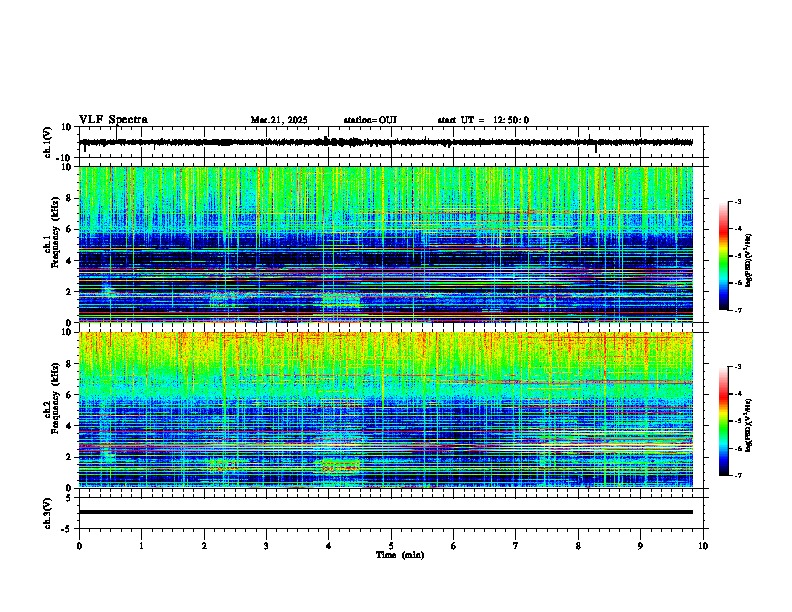The height and width of the screenshot is (612, 792).
Task: Click the '-7' label on ch.1 color bar
Action: click(738, 310)
